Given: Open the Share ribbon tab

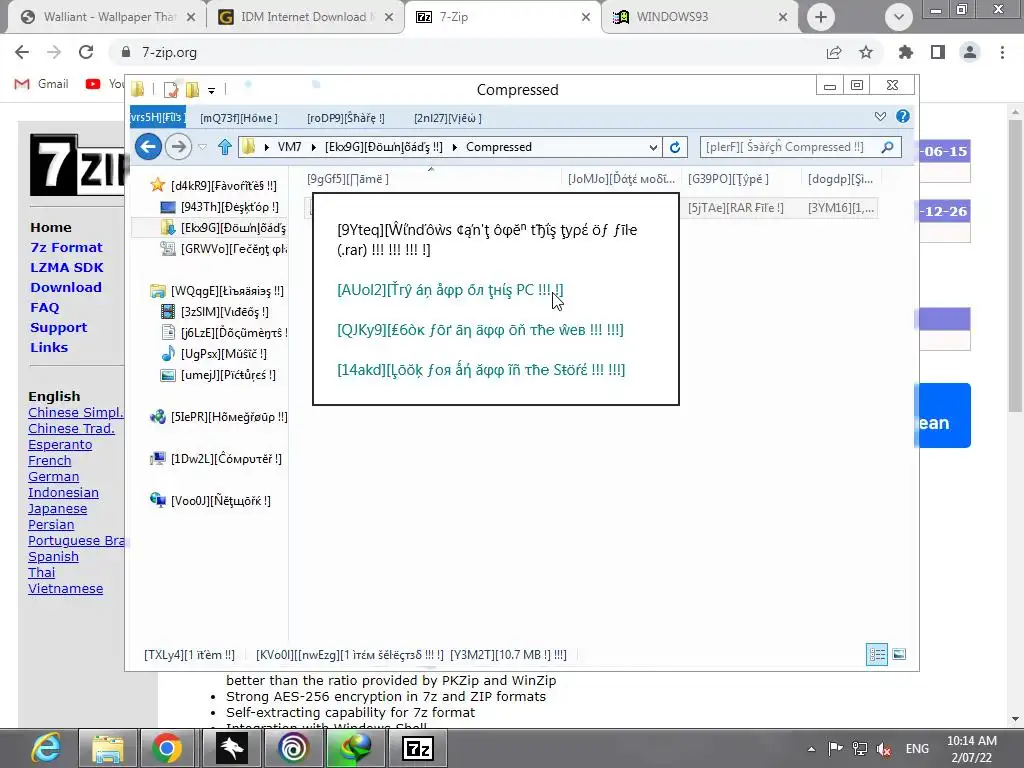Looking at the screenshot, I should coord(345,118).
